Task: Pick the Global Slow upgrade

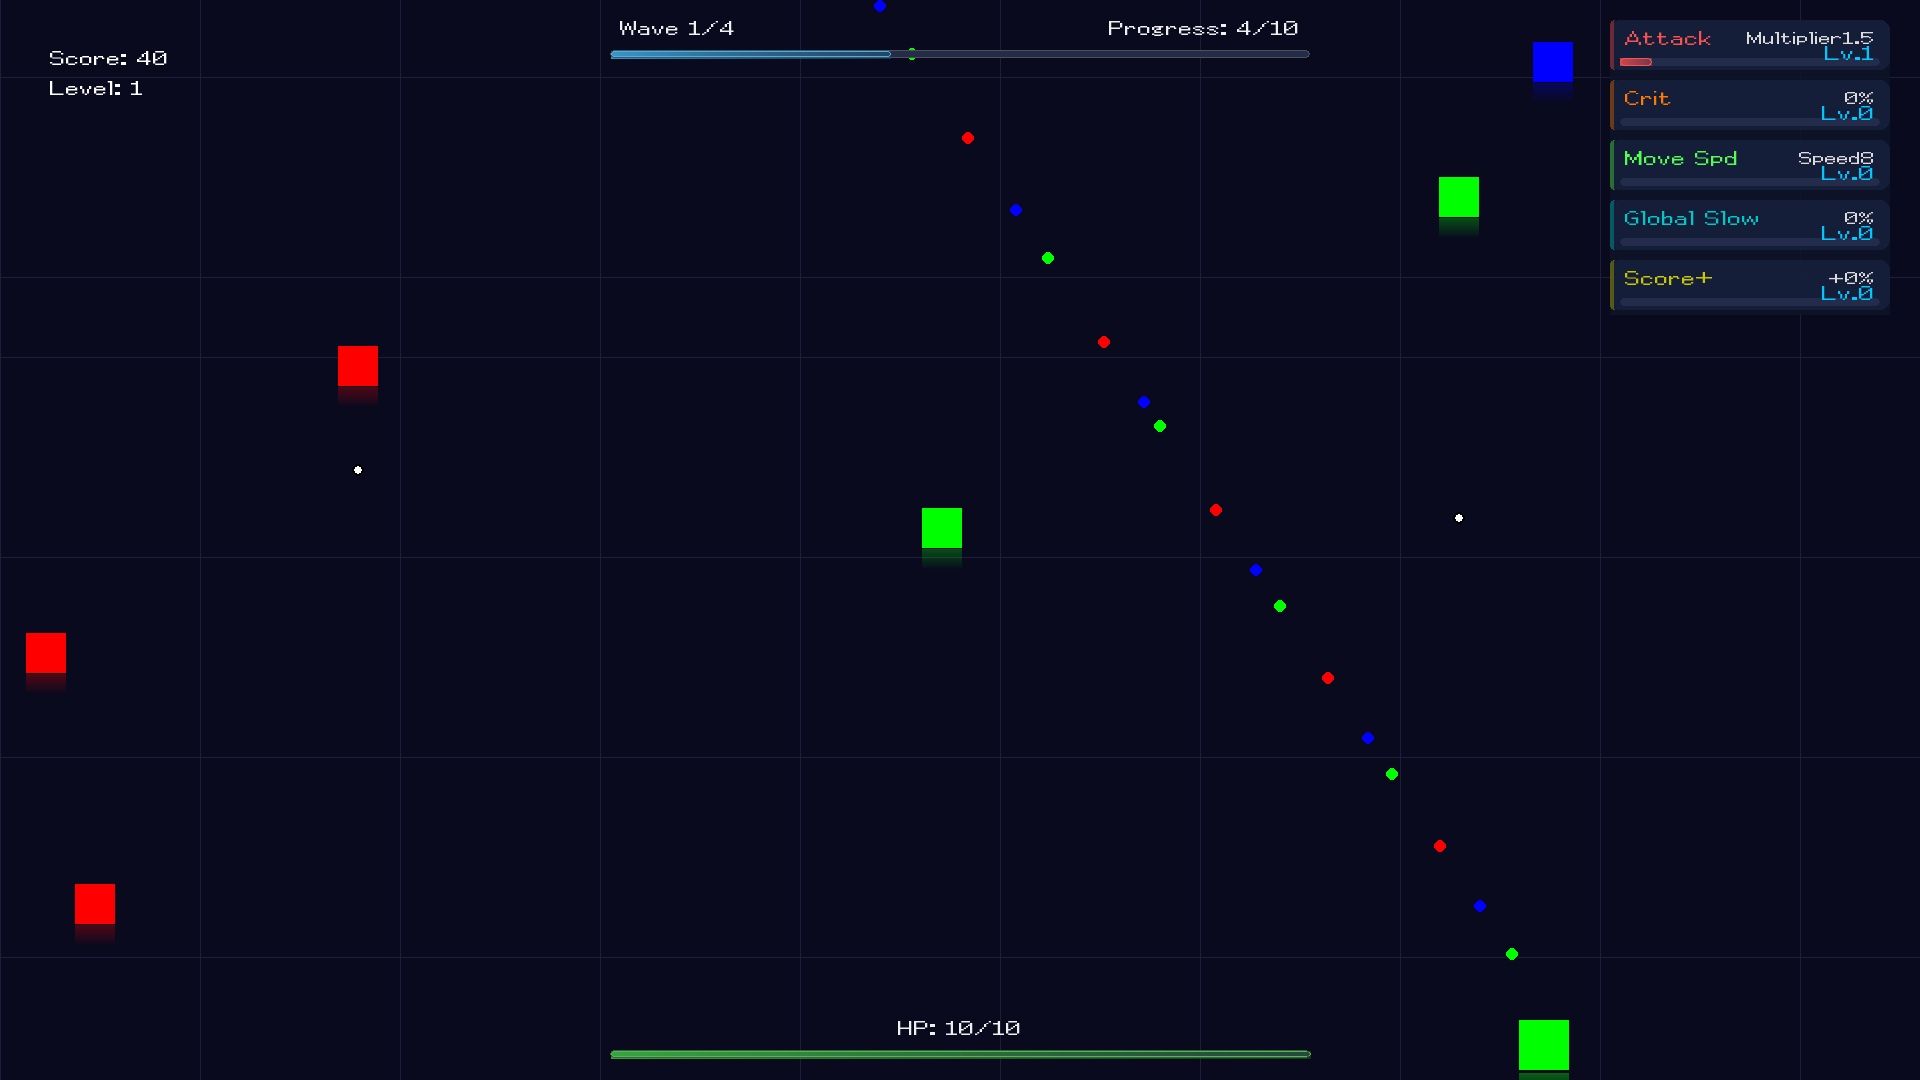Action: 1748,225
